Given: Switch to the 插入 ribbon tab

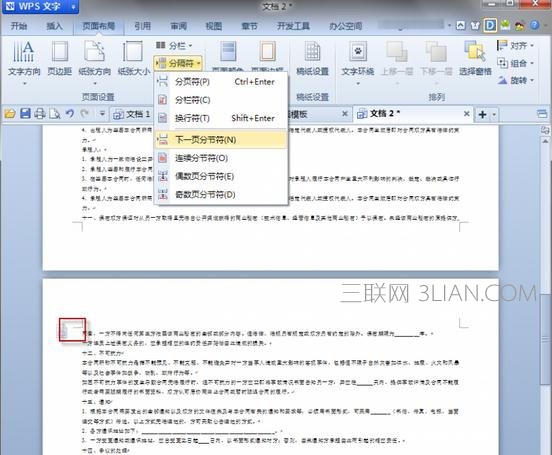Looking at the screenshot, I should click(x=55, y=26).
